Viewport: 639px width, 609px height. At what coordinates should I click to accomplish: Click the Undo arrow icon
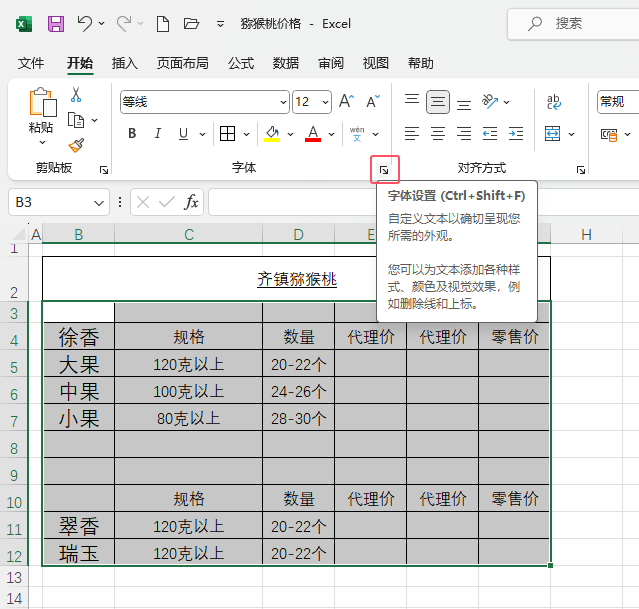pos(85,23)
